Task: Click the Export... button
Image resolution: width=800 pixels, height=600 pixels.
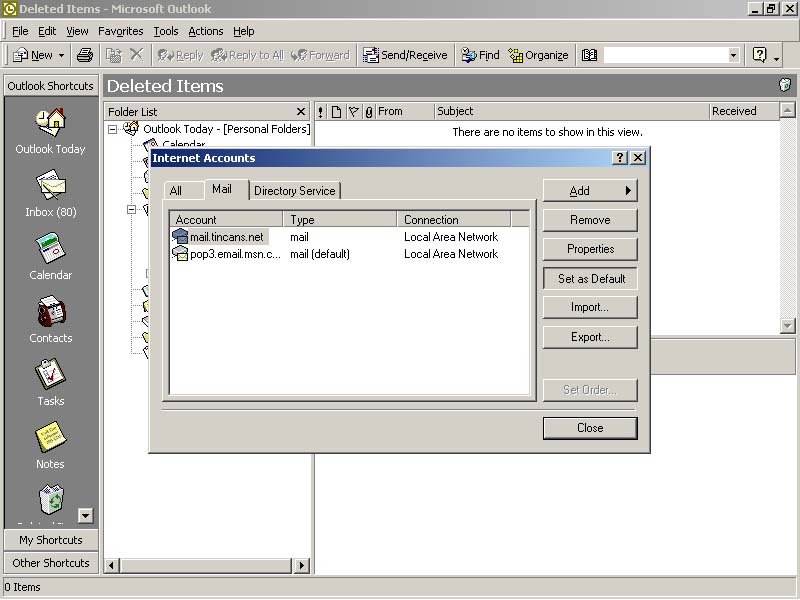Action: (x=590, y=337)
